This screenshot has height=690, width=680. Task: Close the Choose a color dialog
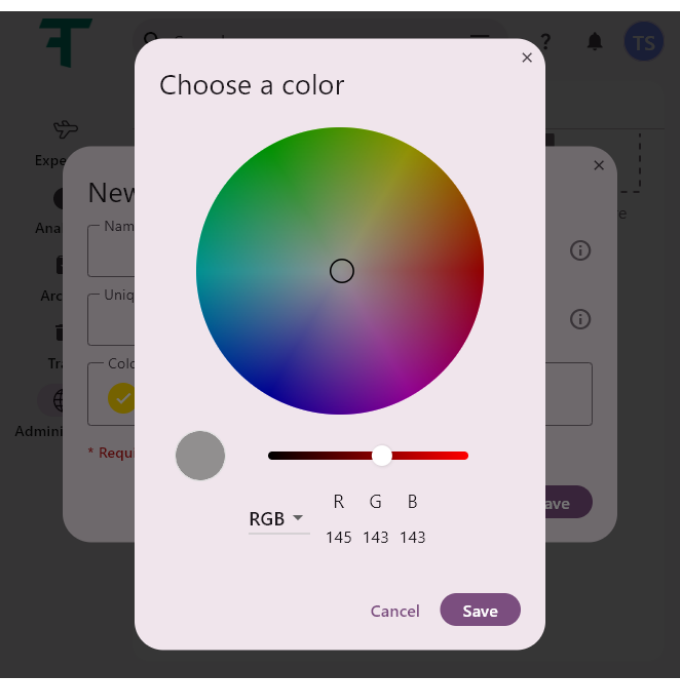click(x=527, y=58)
